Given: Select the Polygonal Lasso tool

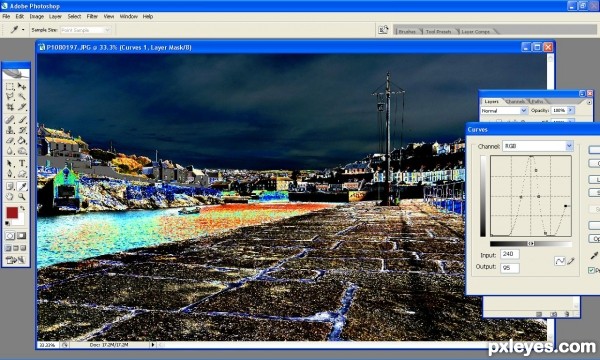Looking at the screenshot, I should click(10, 97).
